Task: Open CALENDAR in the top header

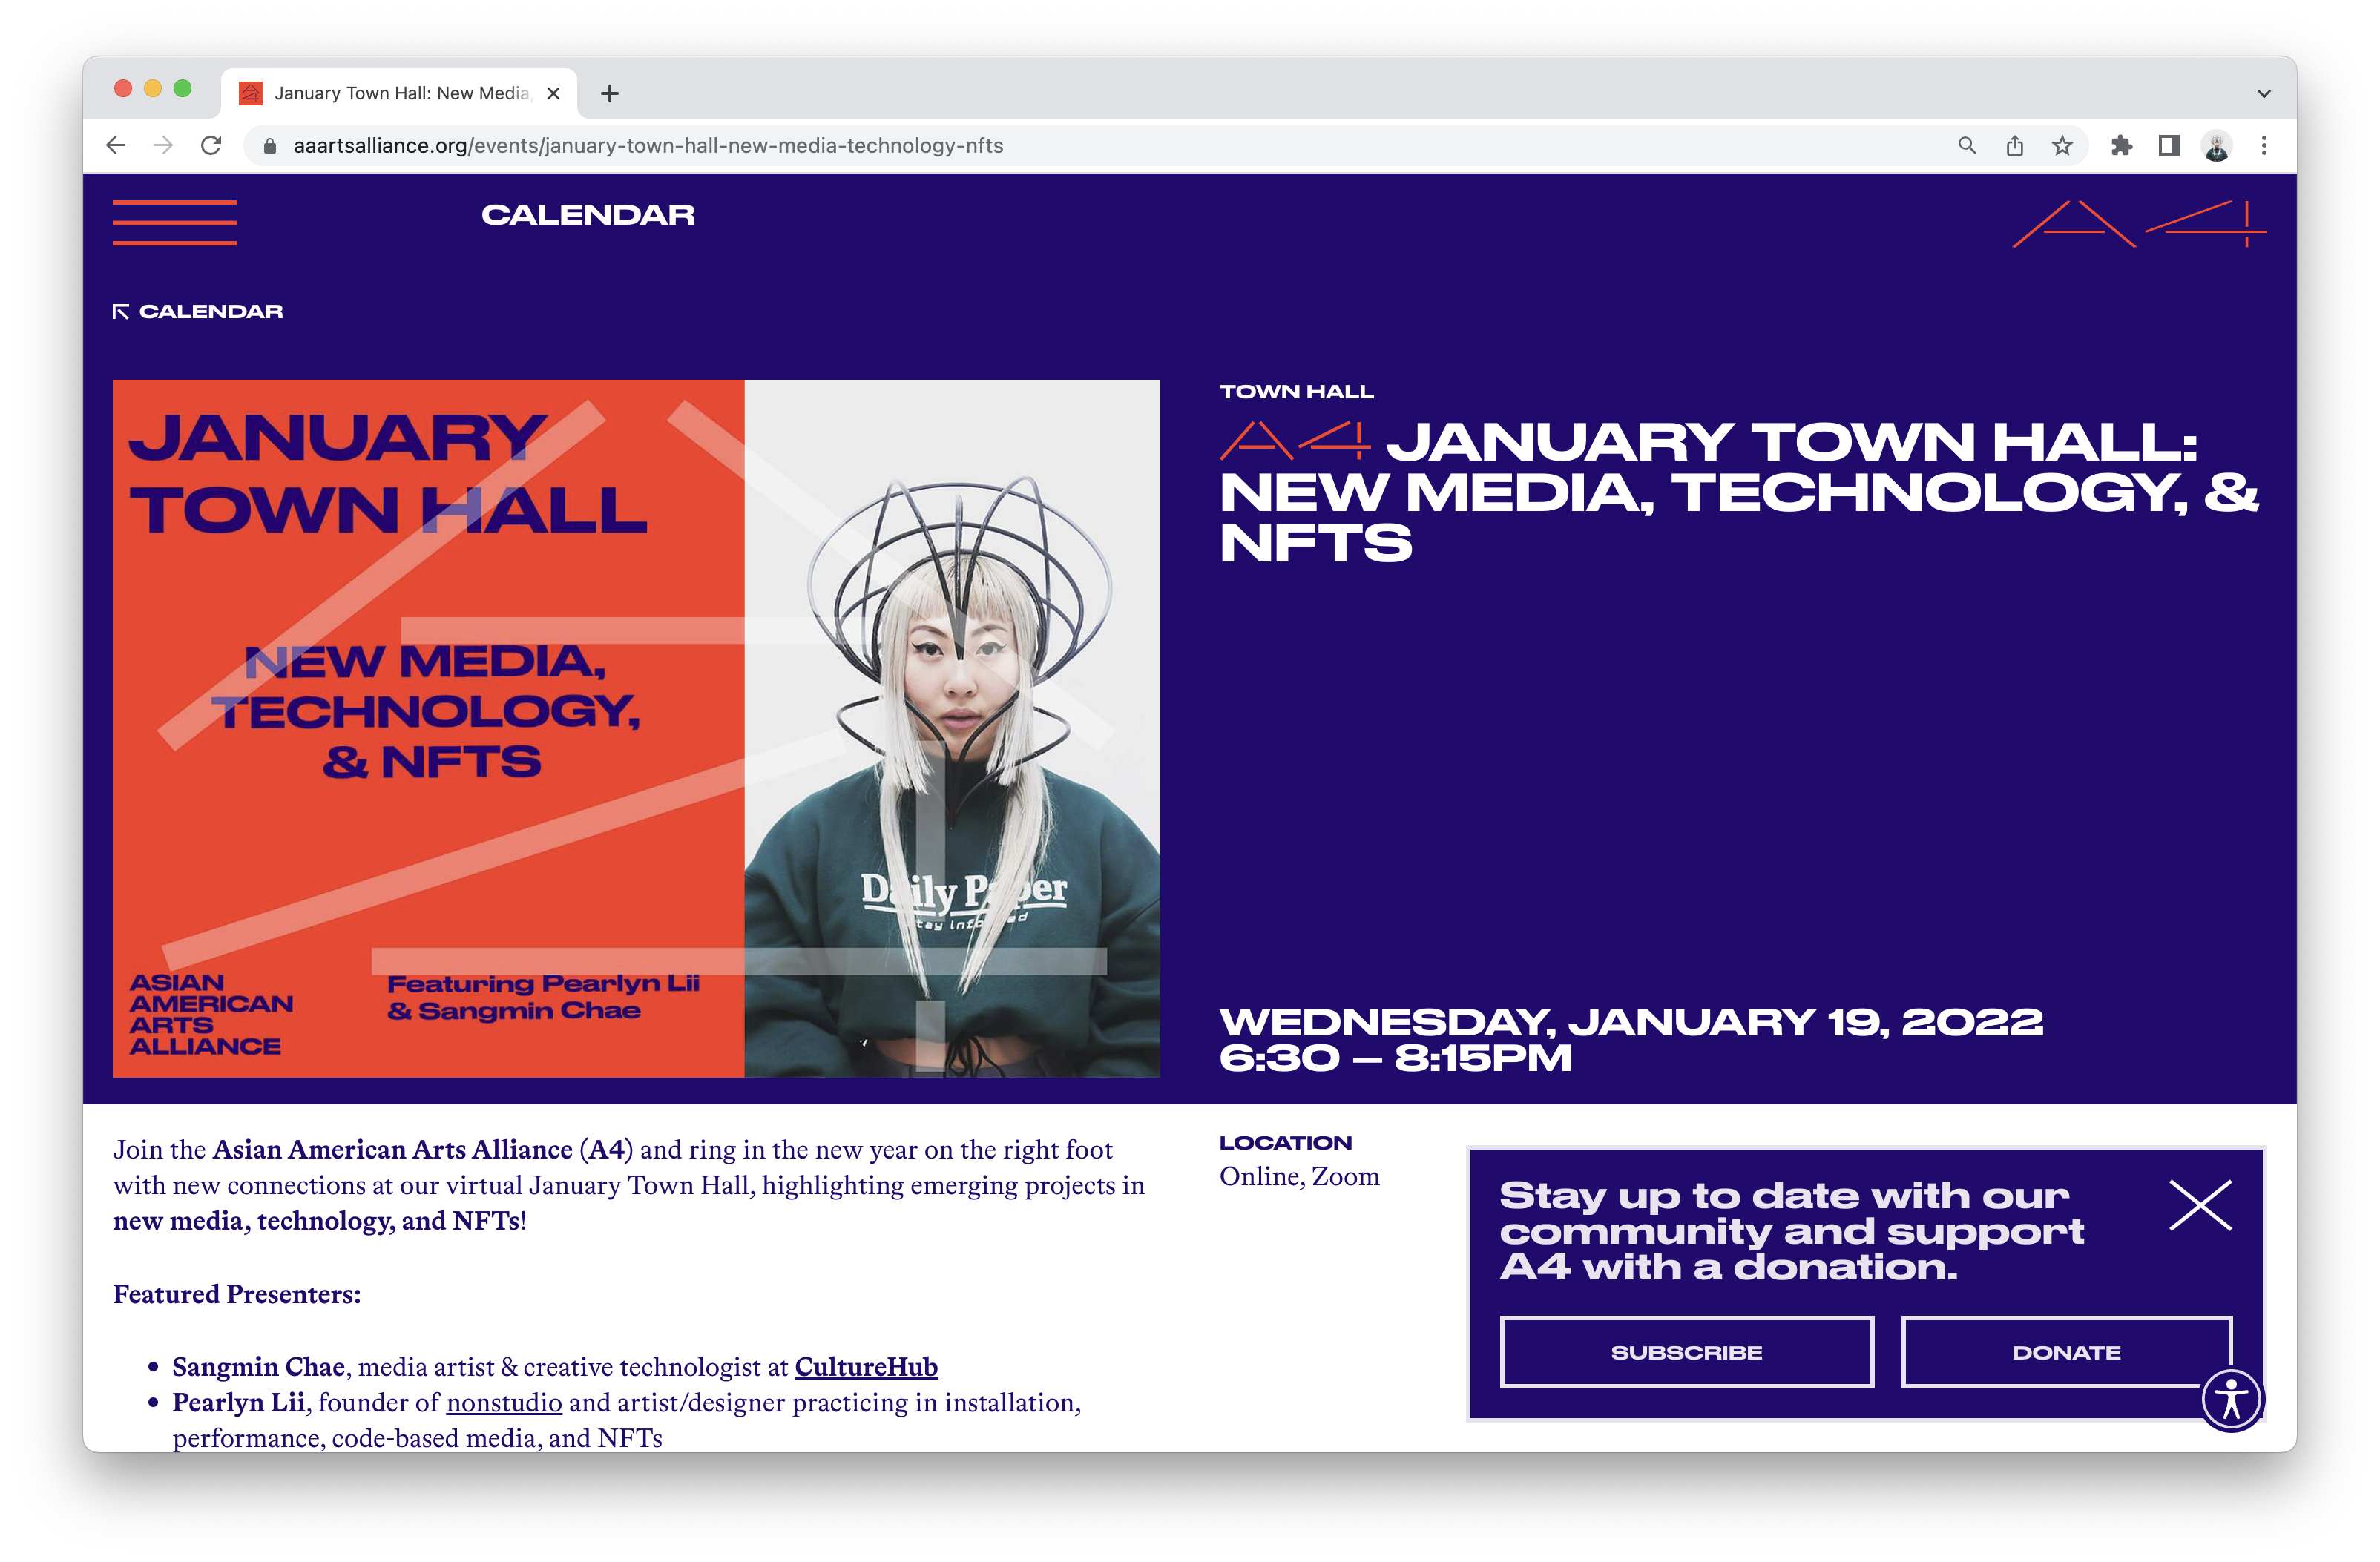Action: [x=588, y=215]
